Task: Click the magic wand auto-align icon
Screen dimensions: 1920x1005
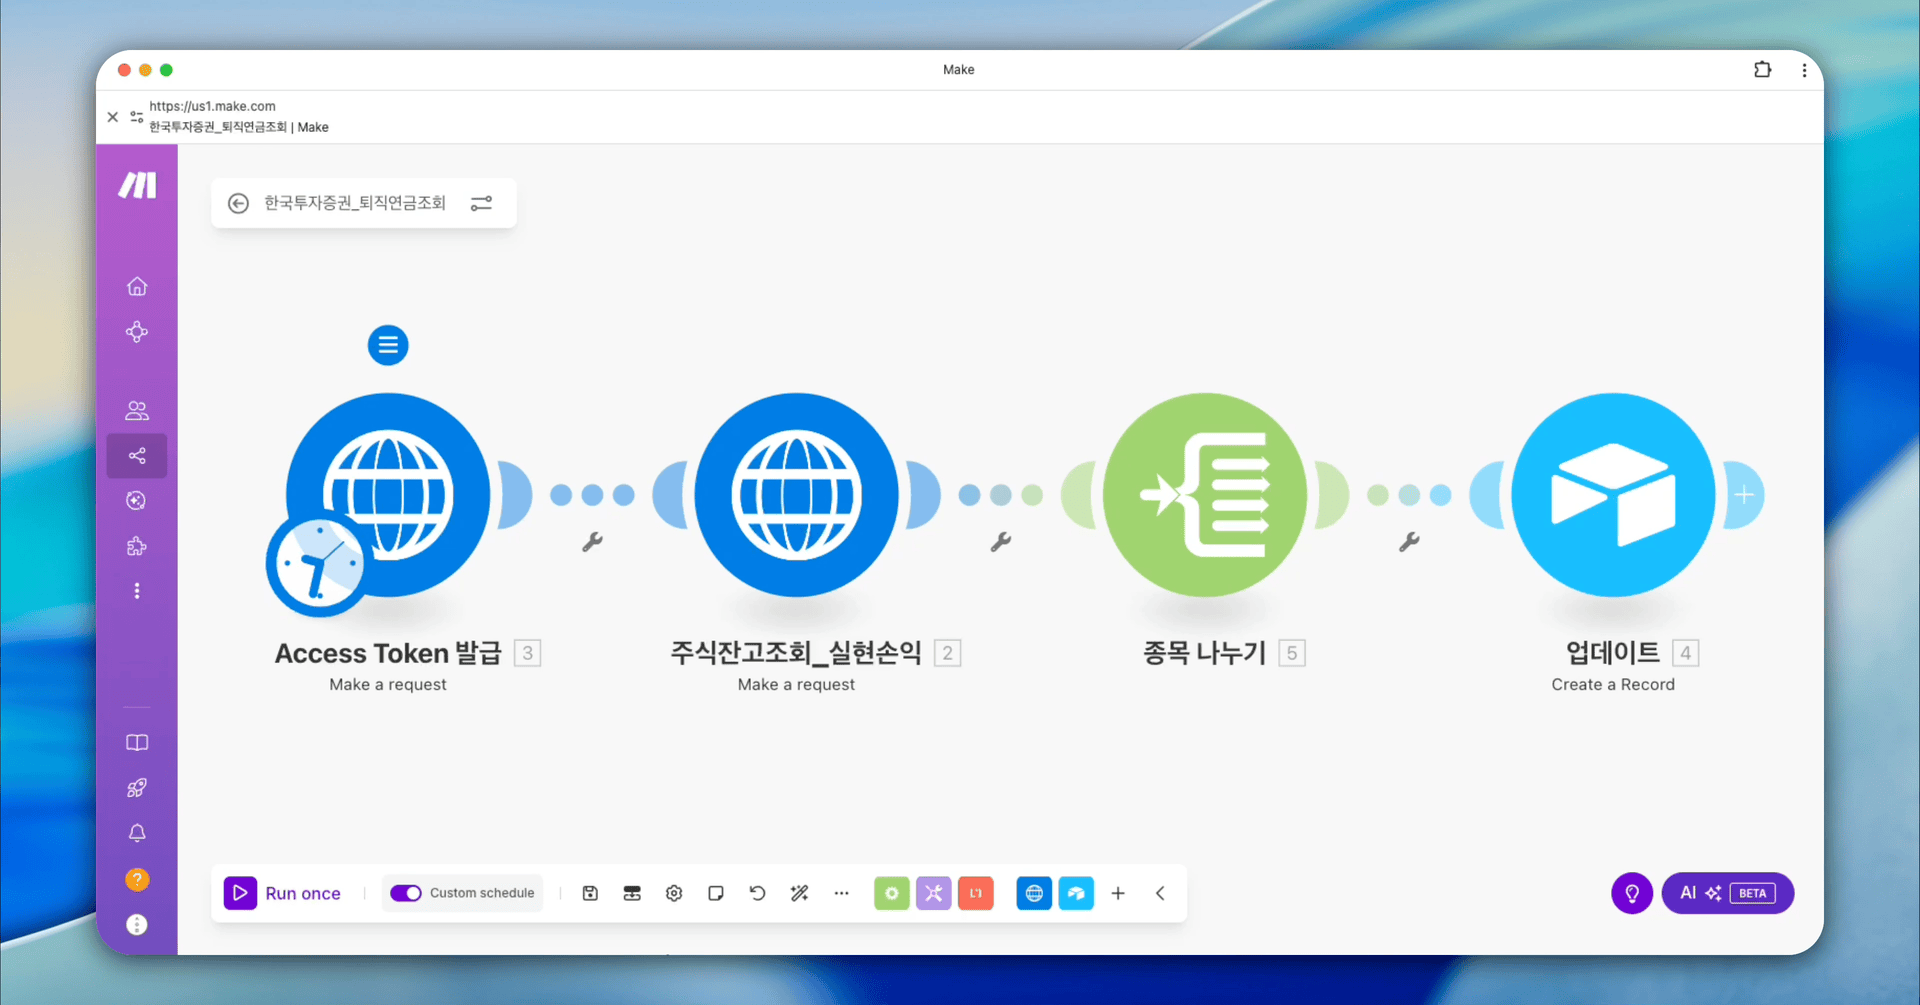Action: [800, 893]
